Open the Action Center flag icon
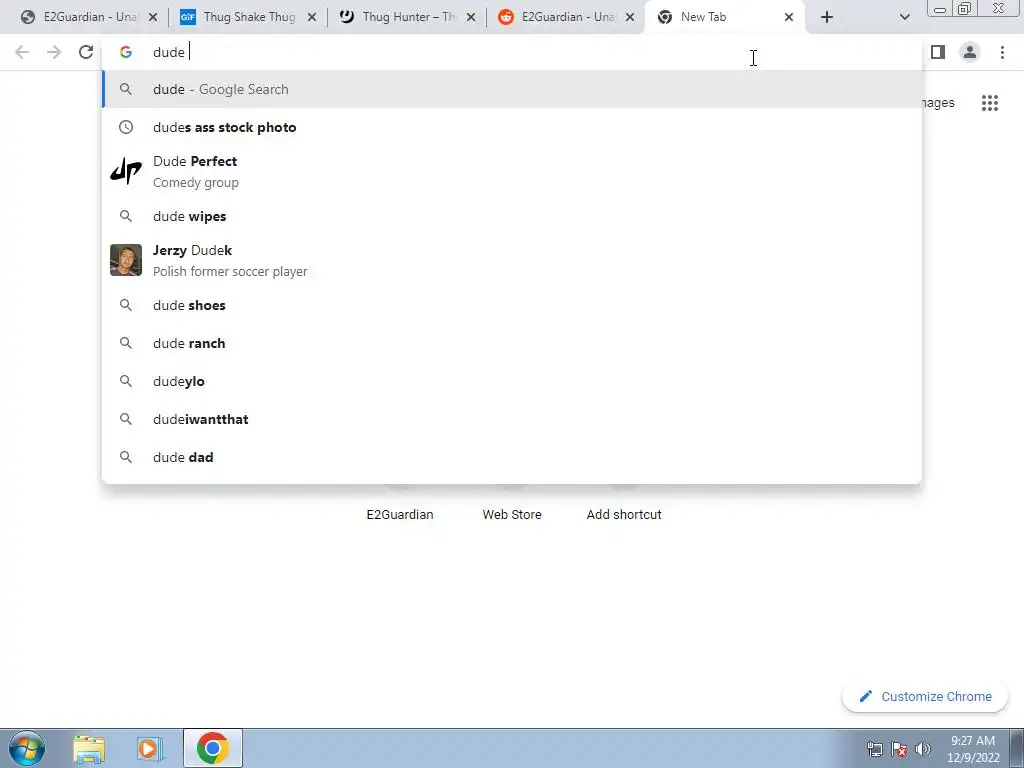 899,749
